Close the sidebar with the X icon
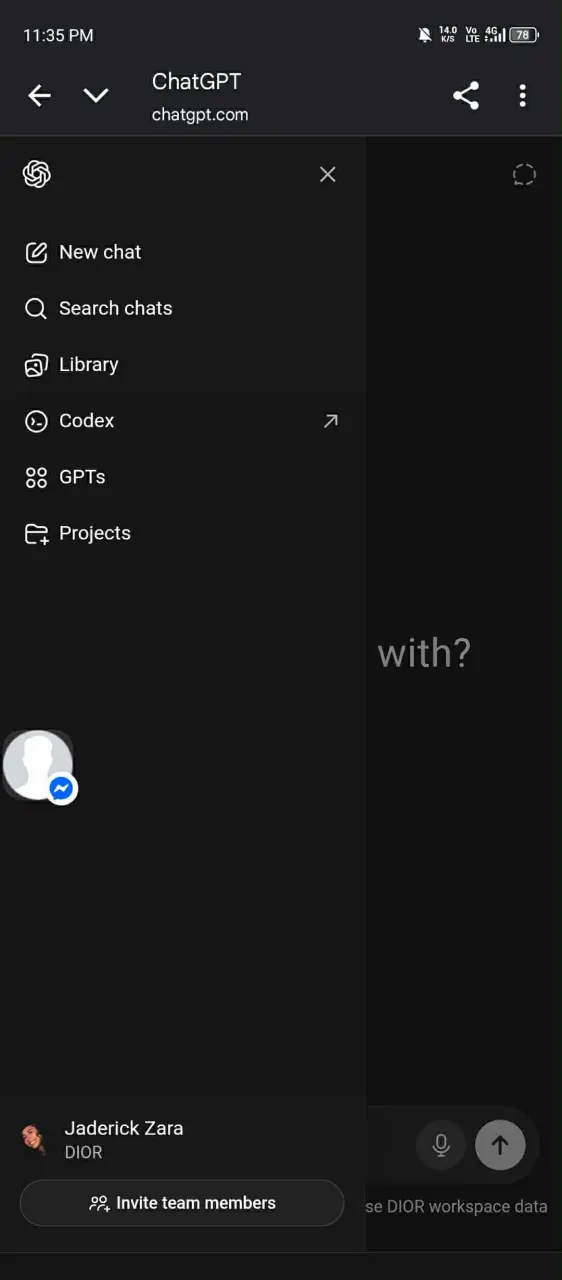This screenshot has width=562, height=1280. (x=327, y=174)
